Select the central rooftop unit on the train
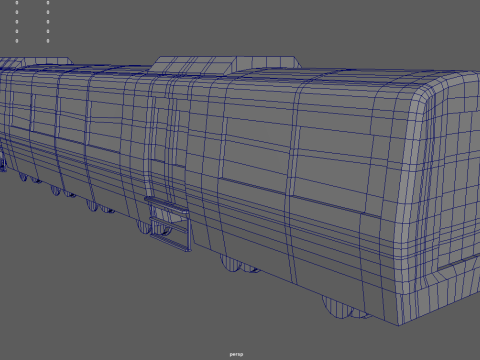 pyautogui.click(x=225, y=66)
